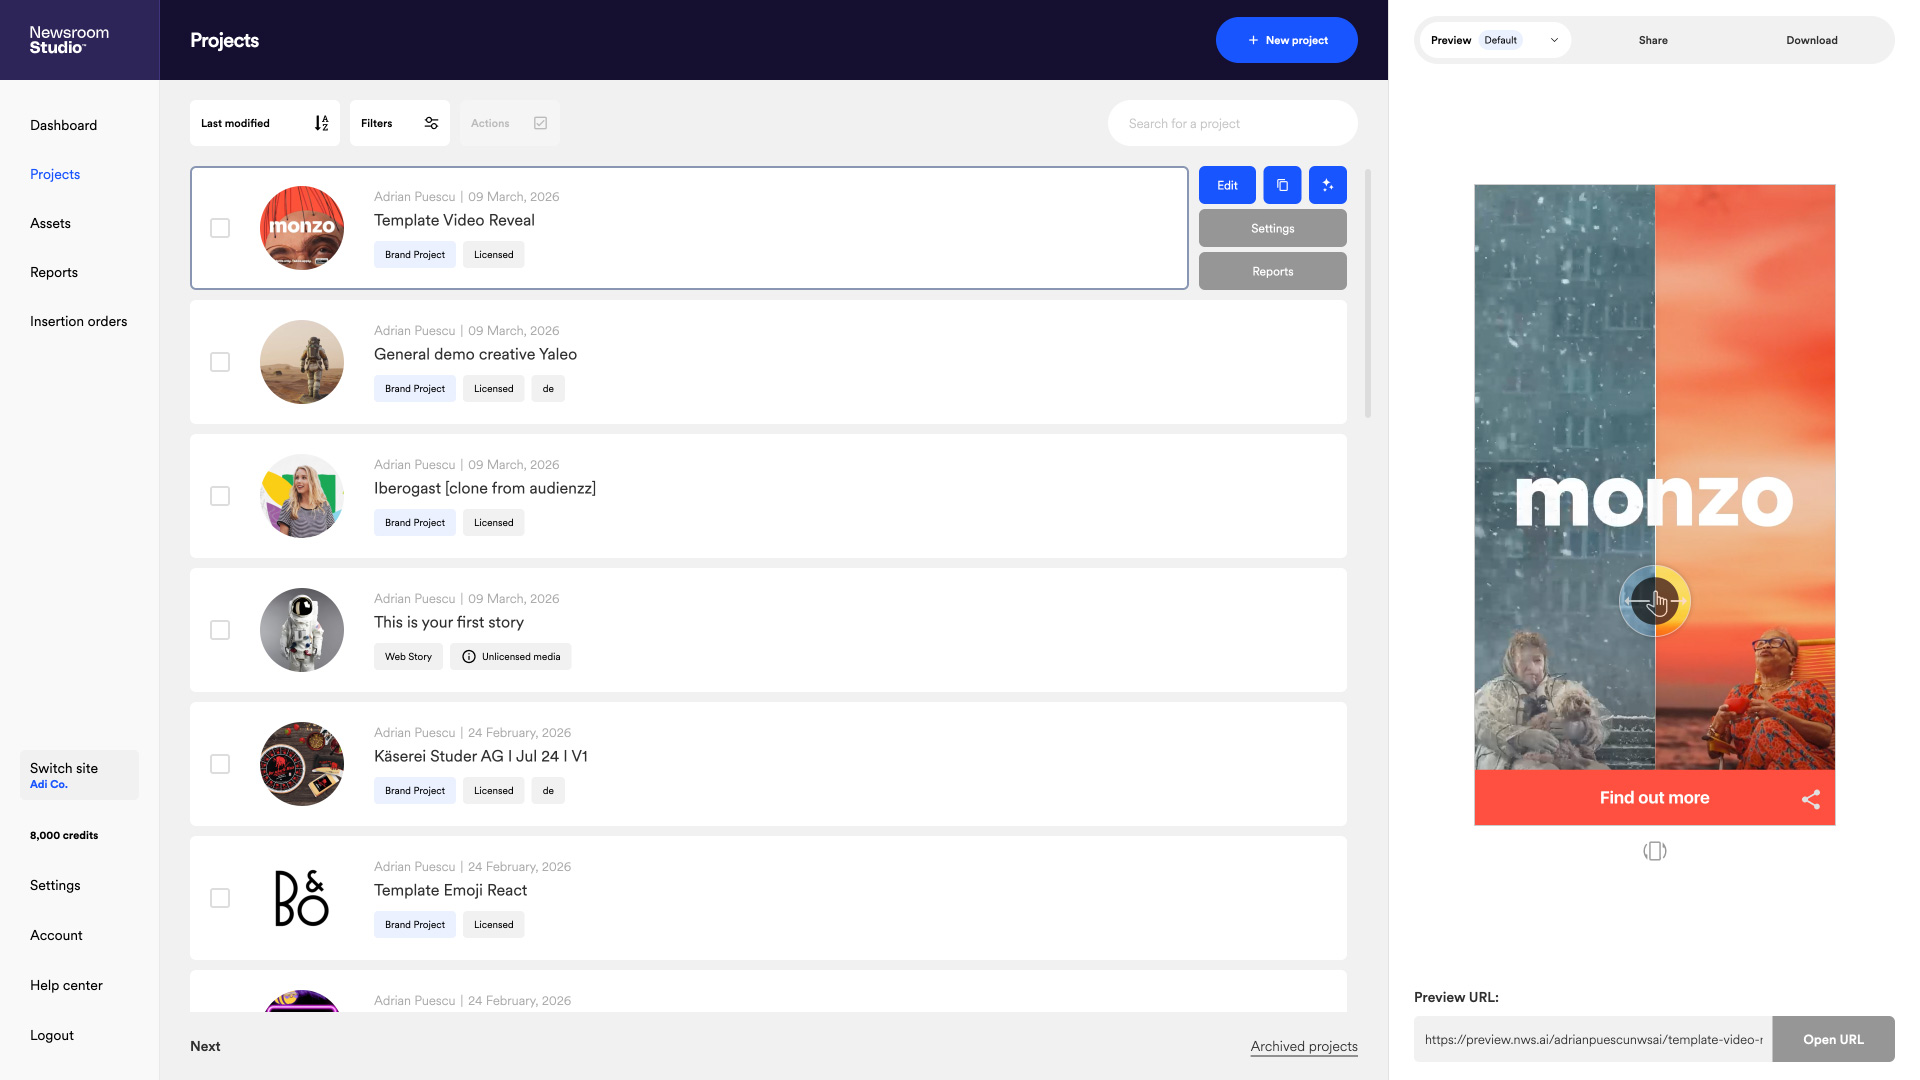
Task: Click the New project button
Action: pos(1286,40)
